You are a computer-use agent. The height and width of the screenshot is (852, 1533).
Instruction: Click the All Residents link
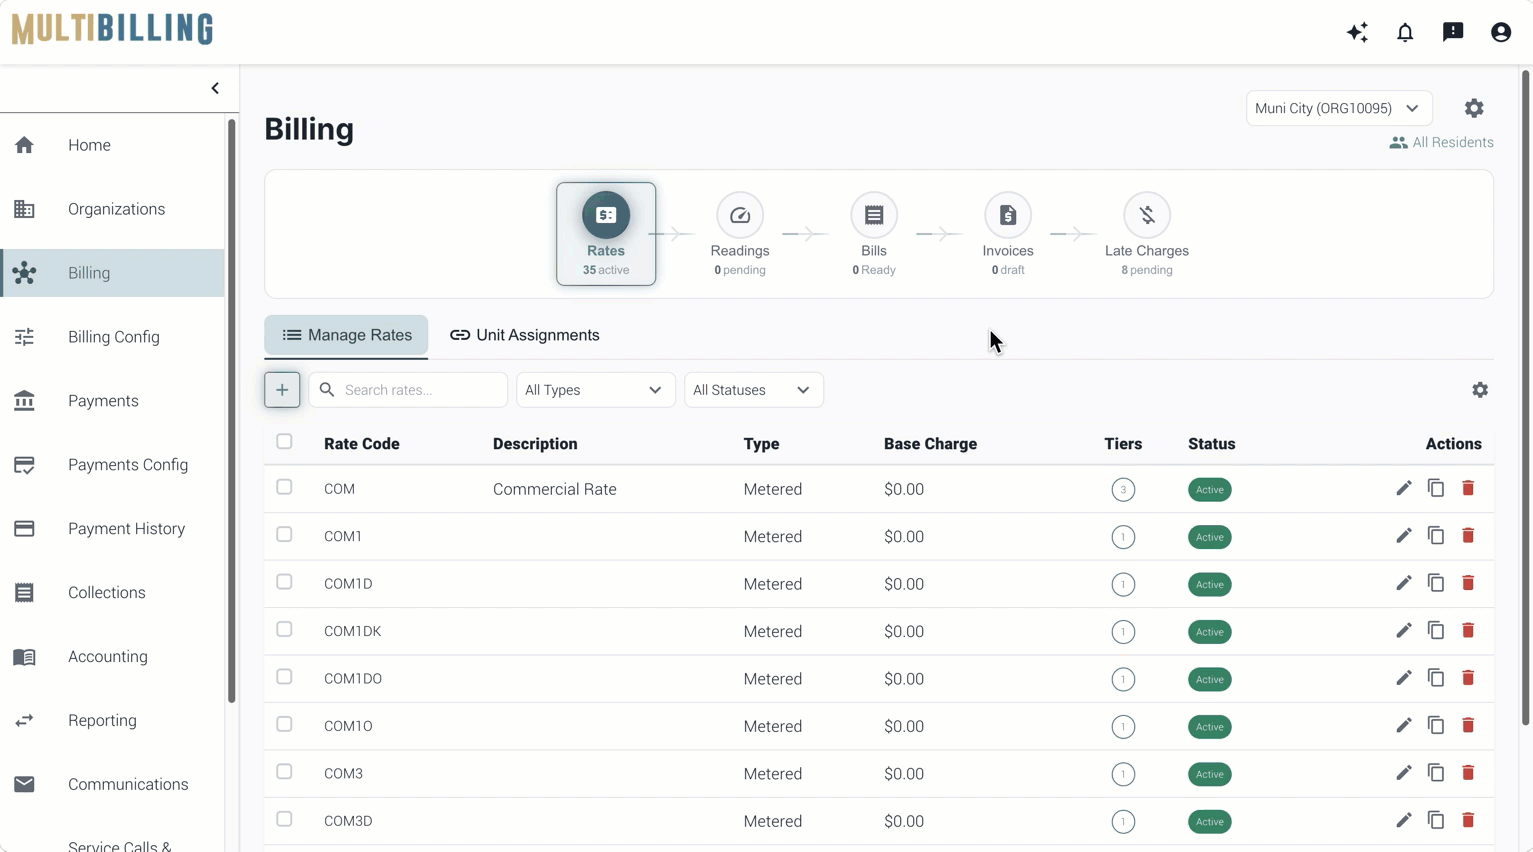(x=1441, y=142)
